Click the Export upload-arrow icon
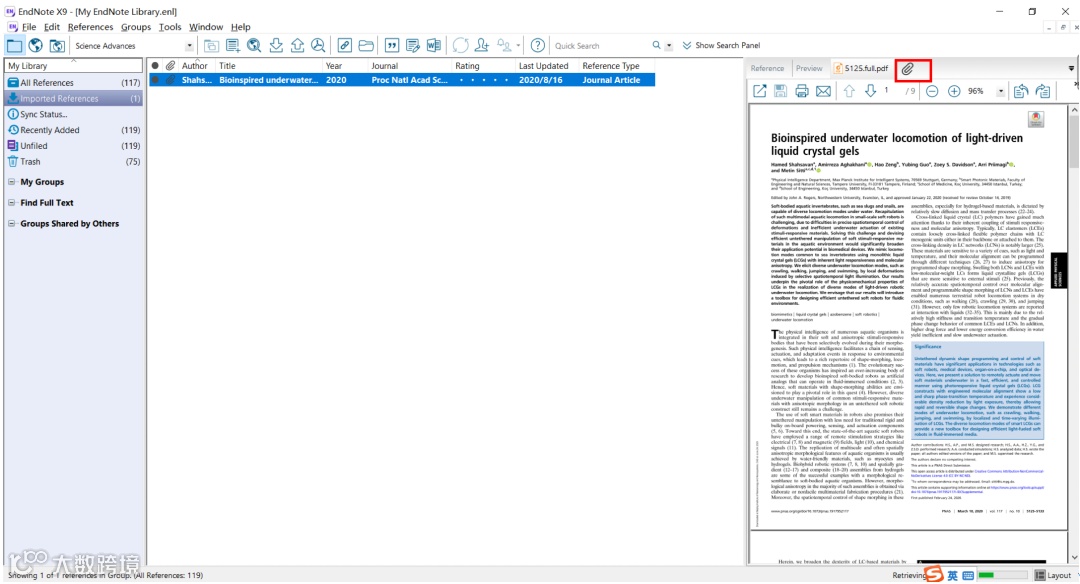 (298, 45)
